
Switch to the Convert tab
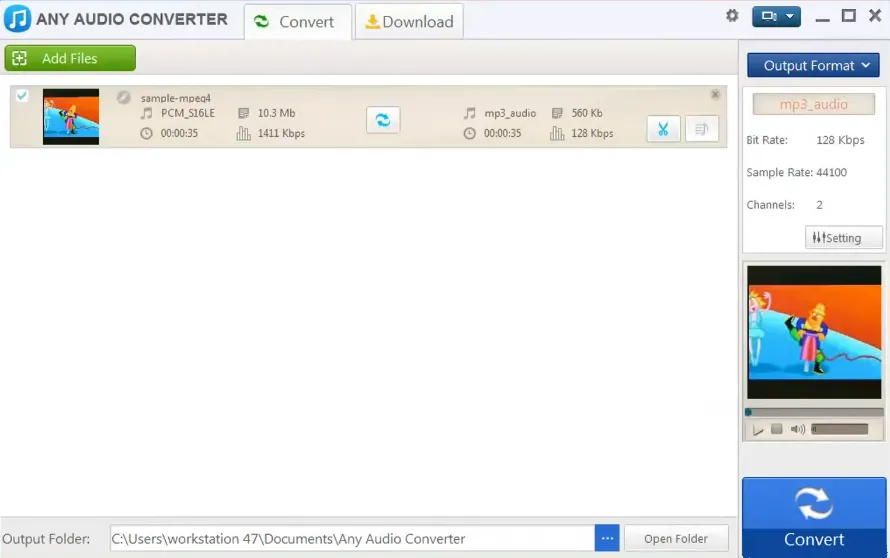coord(298,22)
